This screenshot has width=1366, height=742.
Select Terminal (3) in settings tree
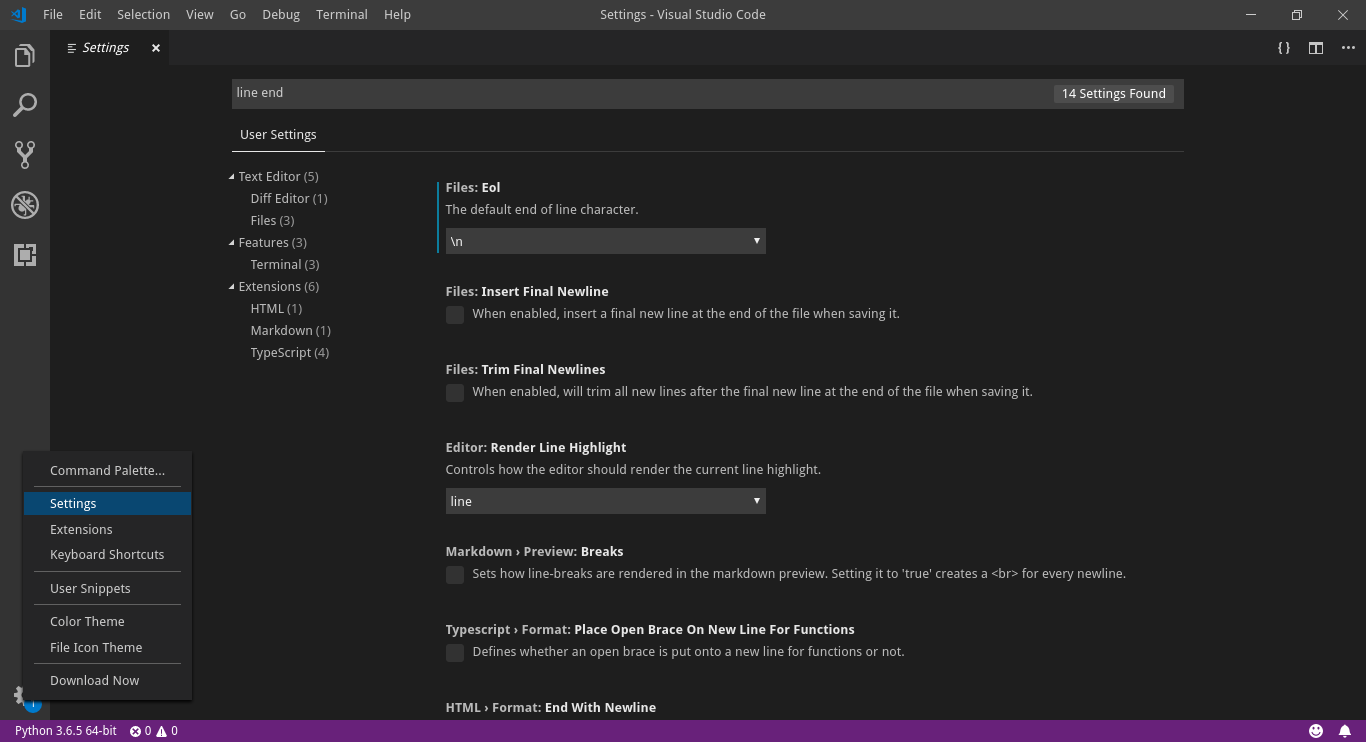285,264
